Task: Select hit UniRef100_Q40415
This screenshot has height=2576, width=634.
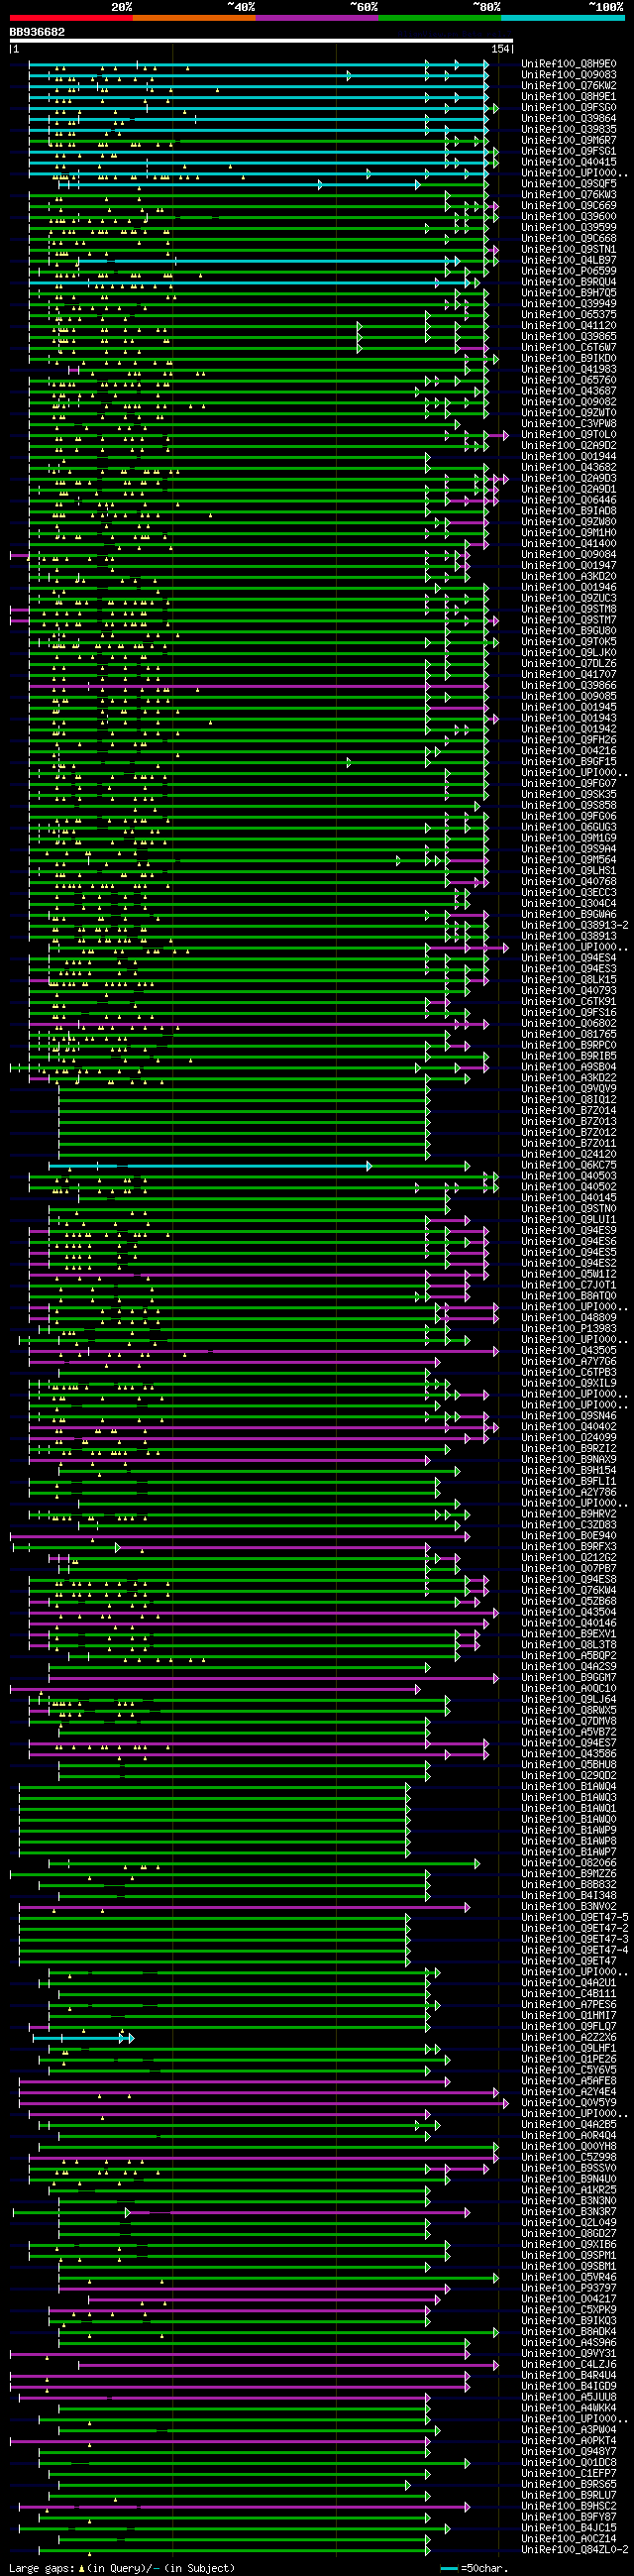Action: pyautogui.click(x=569, y=162)
